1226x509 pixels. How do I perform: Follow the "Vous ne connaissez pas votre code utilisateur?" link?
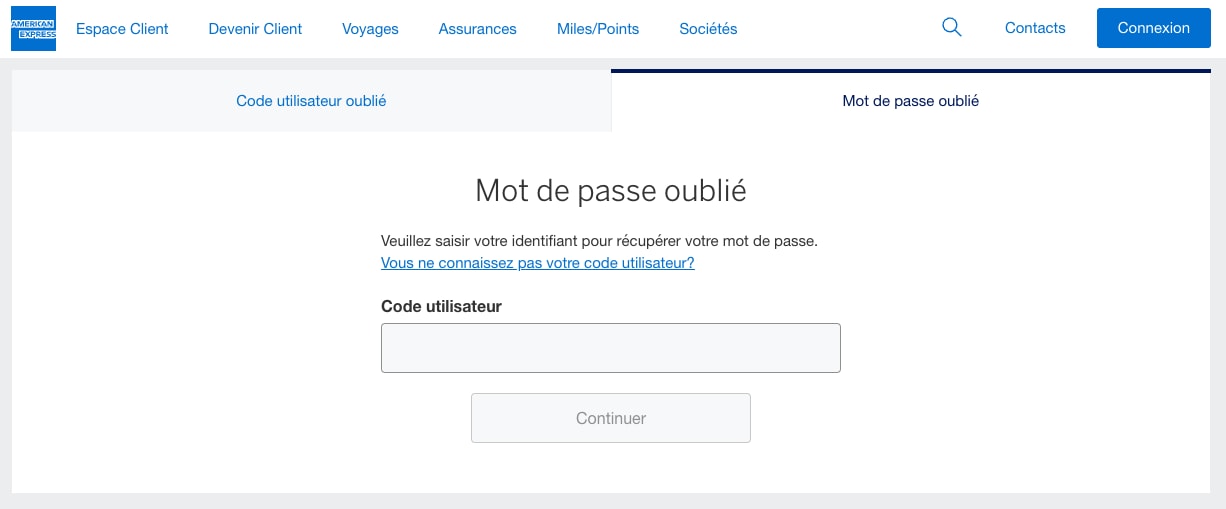(x=537, y=263)
